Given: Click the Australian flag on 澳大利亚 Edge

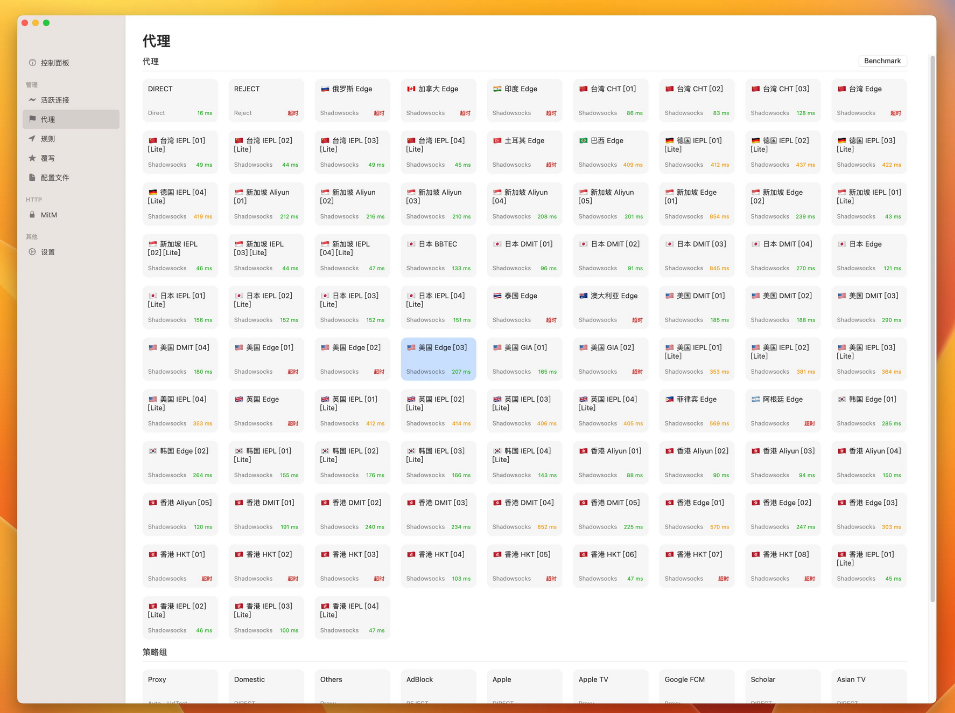Looking at the screenshot, I should click(583, 296).
